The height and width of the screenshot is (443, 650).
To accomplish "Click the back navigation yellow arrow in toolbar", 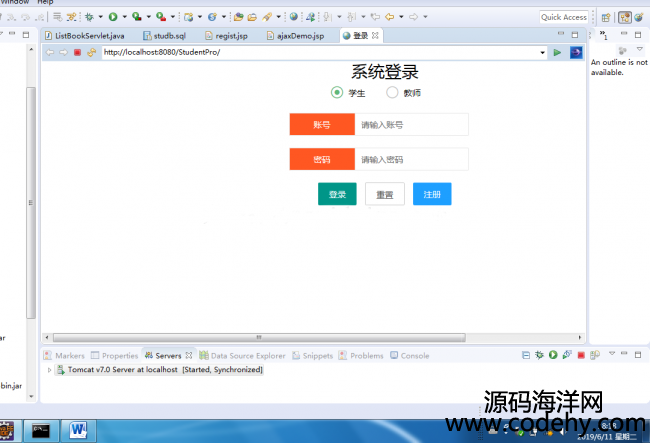I will click(x=389, y=17).
